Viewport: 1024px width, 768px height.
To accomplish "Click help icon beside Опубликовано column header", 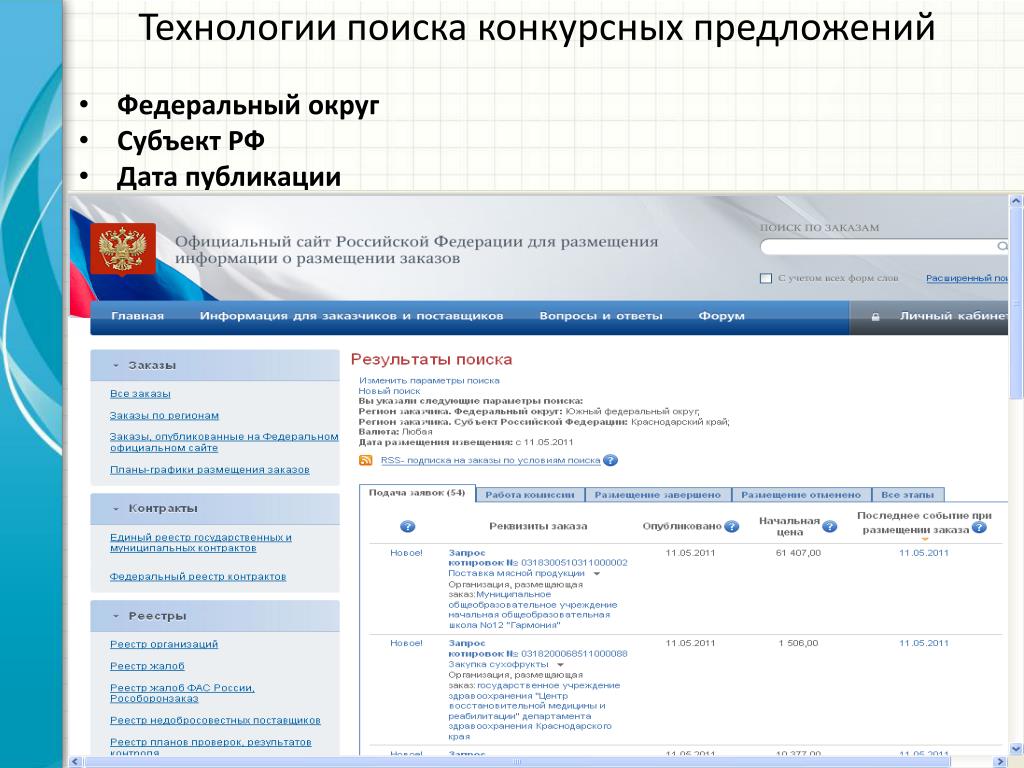I will click(731, 527).
